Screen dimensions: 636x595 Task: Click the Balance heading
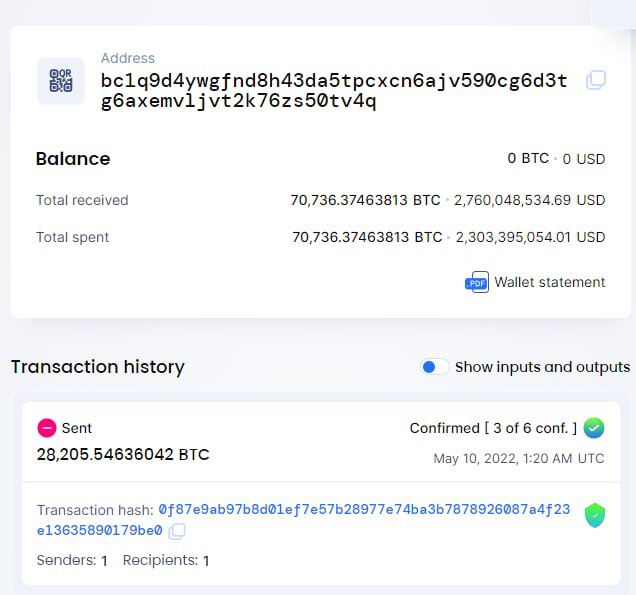[x=73, y=159]
